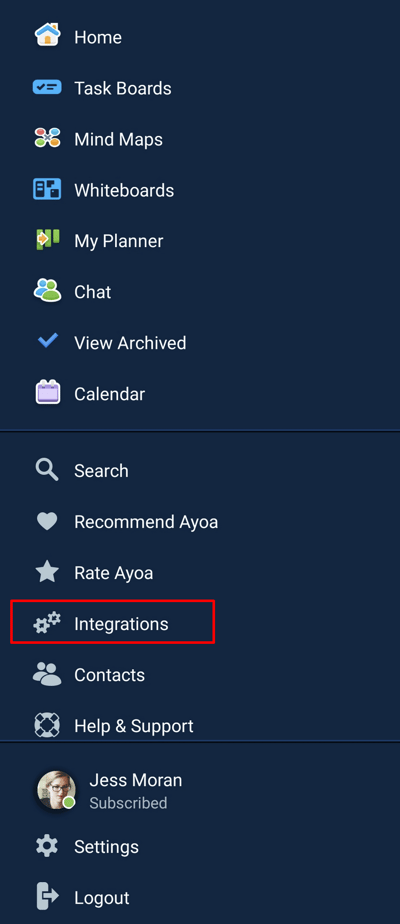
Task: Select the Mind Maps colorful nodes icon
Action: coord(47,138)
